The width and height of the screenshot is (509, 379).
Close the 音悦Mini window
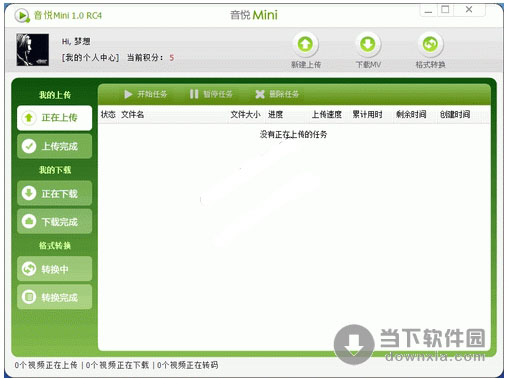click(469, 10)
